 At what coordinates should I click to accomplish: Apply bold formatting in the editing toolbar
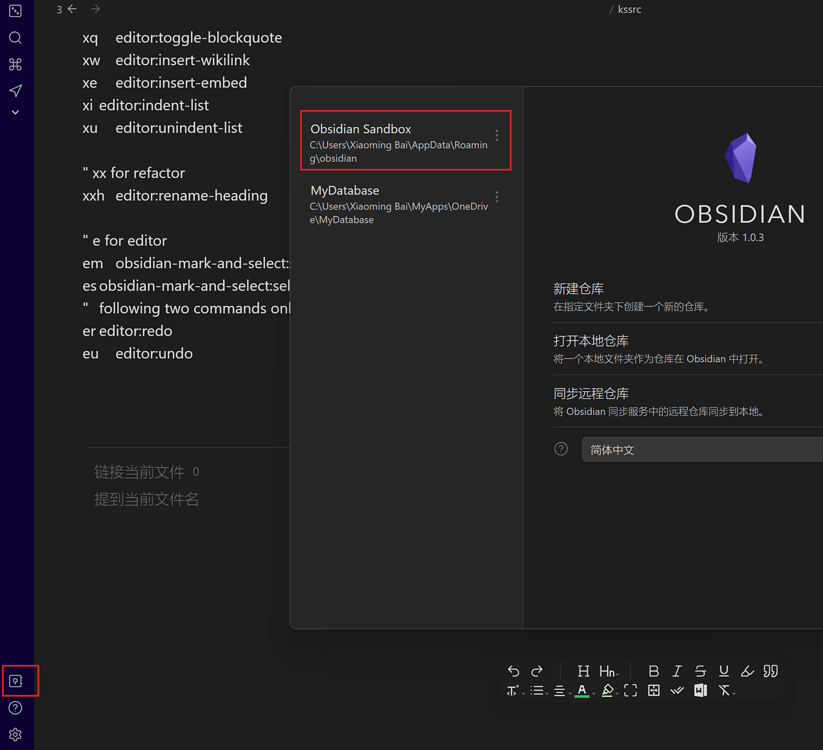(654, 671)
